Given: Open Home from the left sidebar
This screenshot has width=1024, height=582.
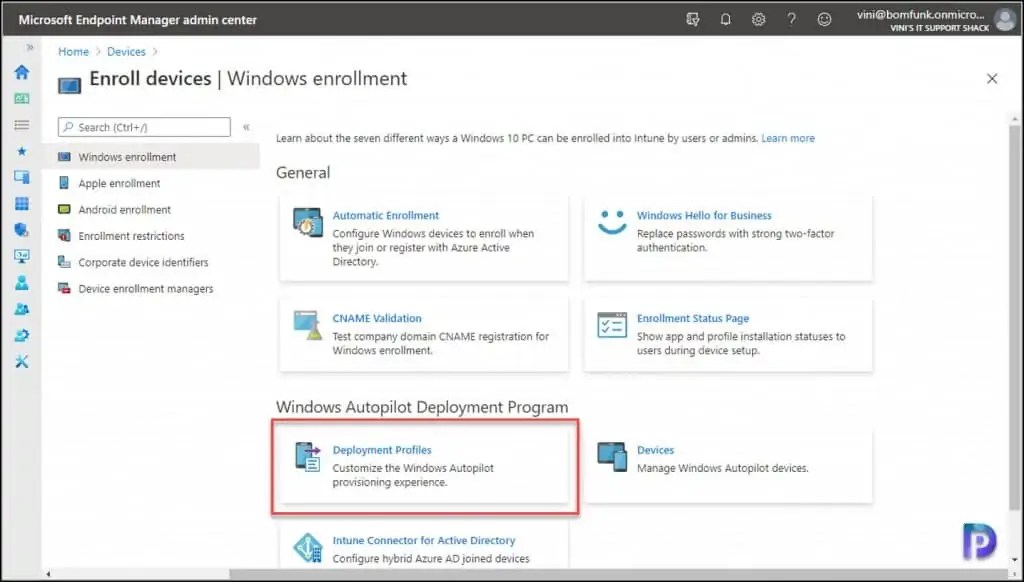Looking at the screenshot, I should click(22, 72).
